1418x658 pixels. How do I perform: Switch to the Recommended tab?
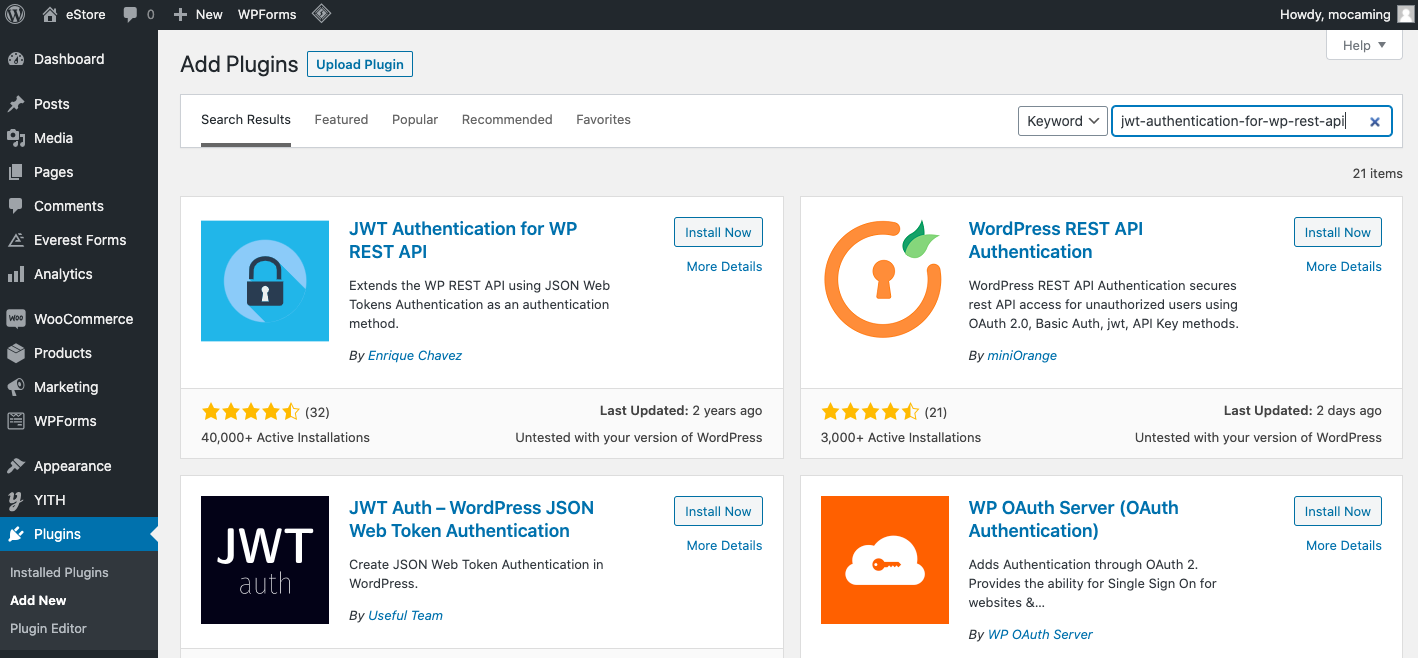pyautogui.click(x=507, y=119)
